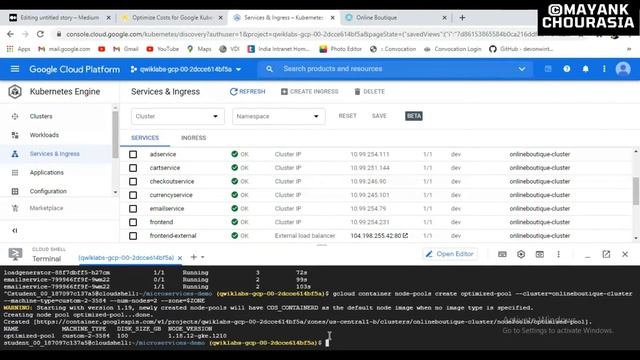Image resolution: width=640 pixels, height=360 pixels.
Task: Switch to the Online Boutique browser tab
Action: click(x=396, y=18)
